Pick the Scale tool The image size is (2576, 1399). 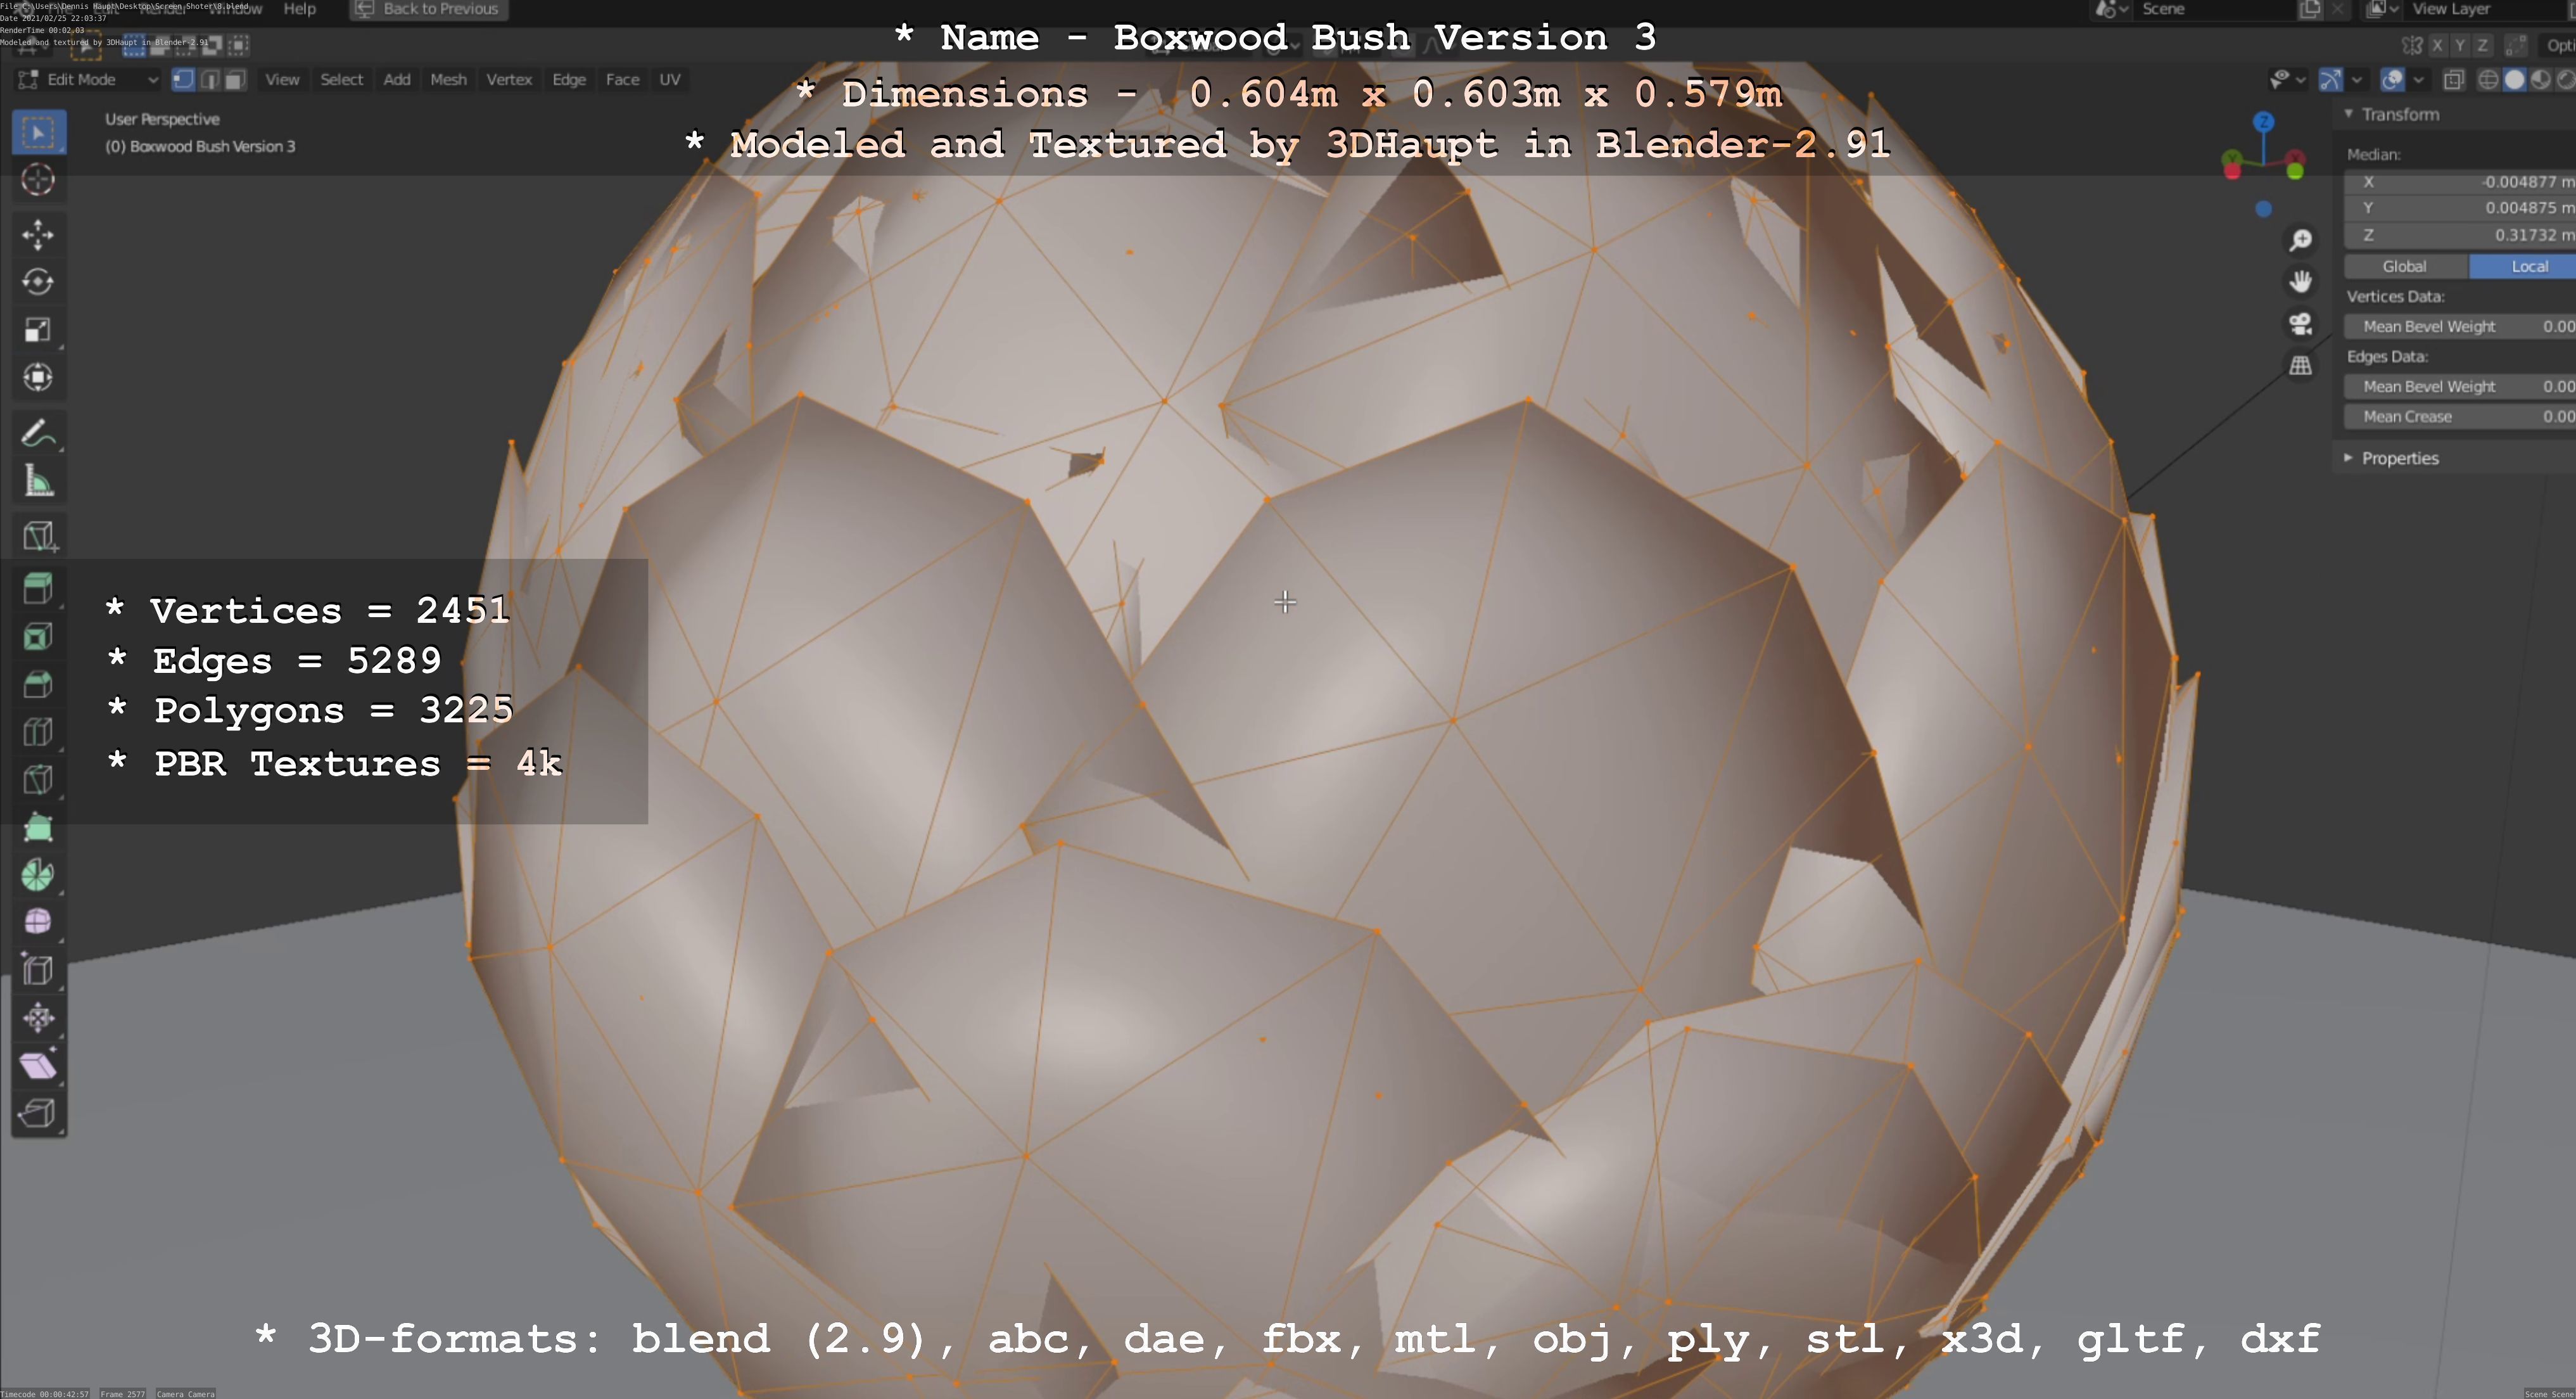coord(39,330)
